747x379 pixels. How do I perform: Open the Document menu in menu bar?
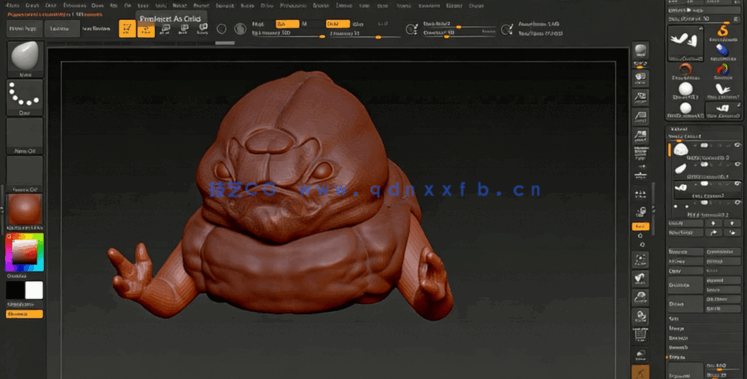(74, 5)
